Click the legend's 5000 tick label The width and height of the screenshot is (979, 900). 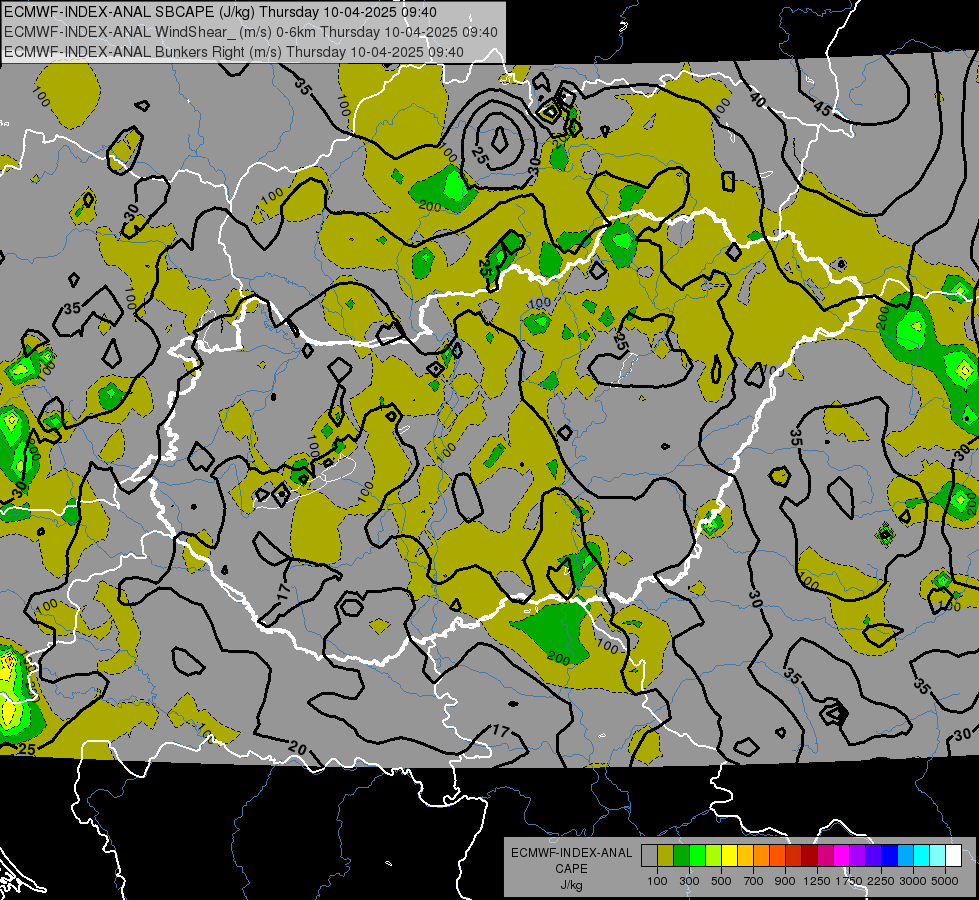(x=945, y=881)
